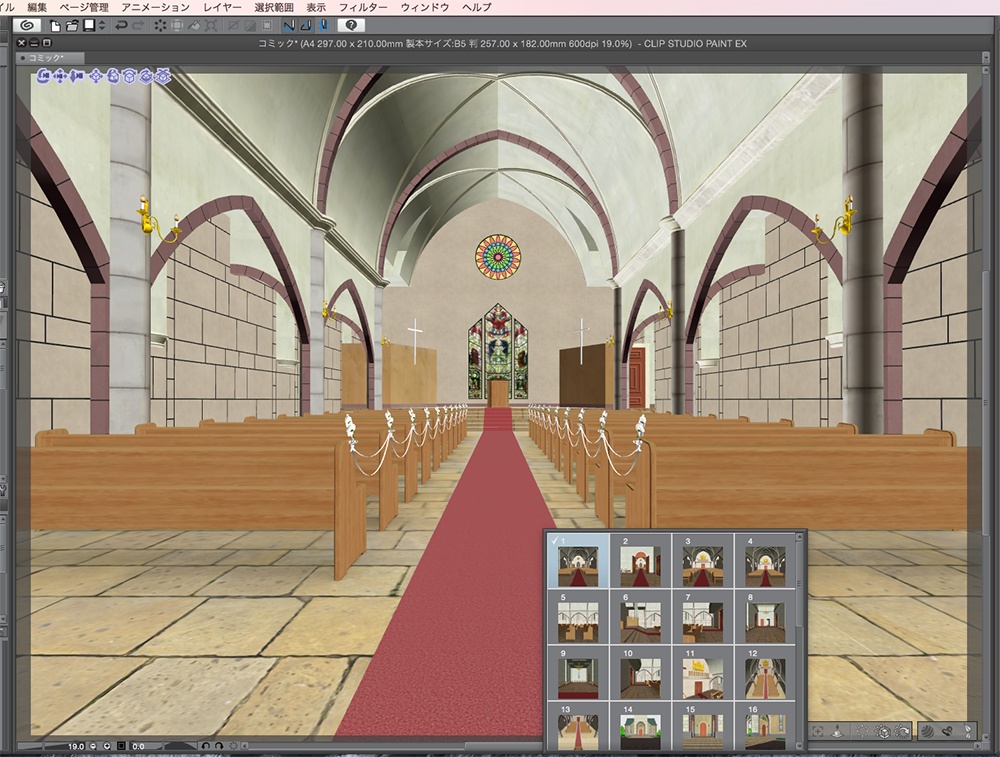Choose camera angle preset 5 thumbnail

(578, 617)
